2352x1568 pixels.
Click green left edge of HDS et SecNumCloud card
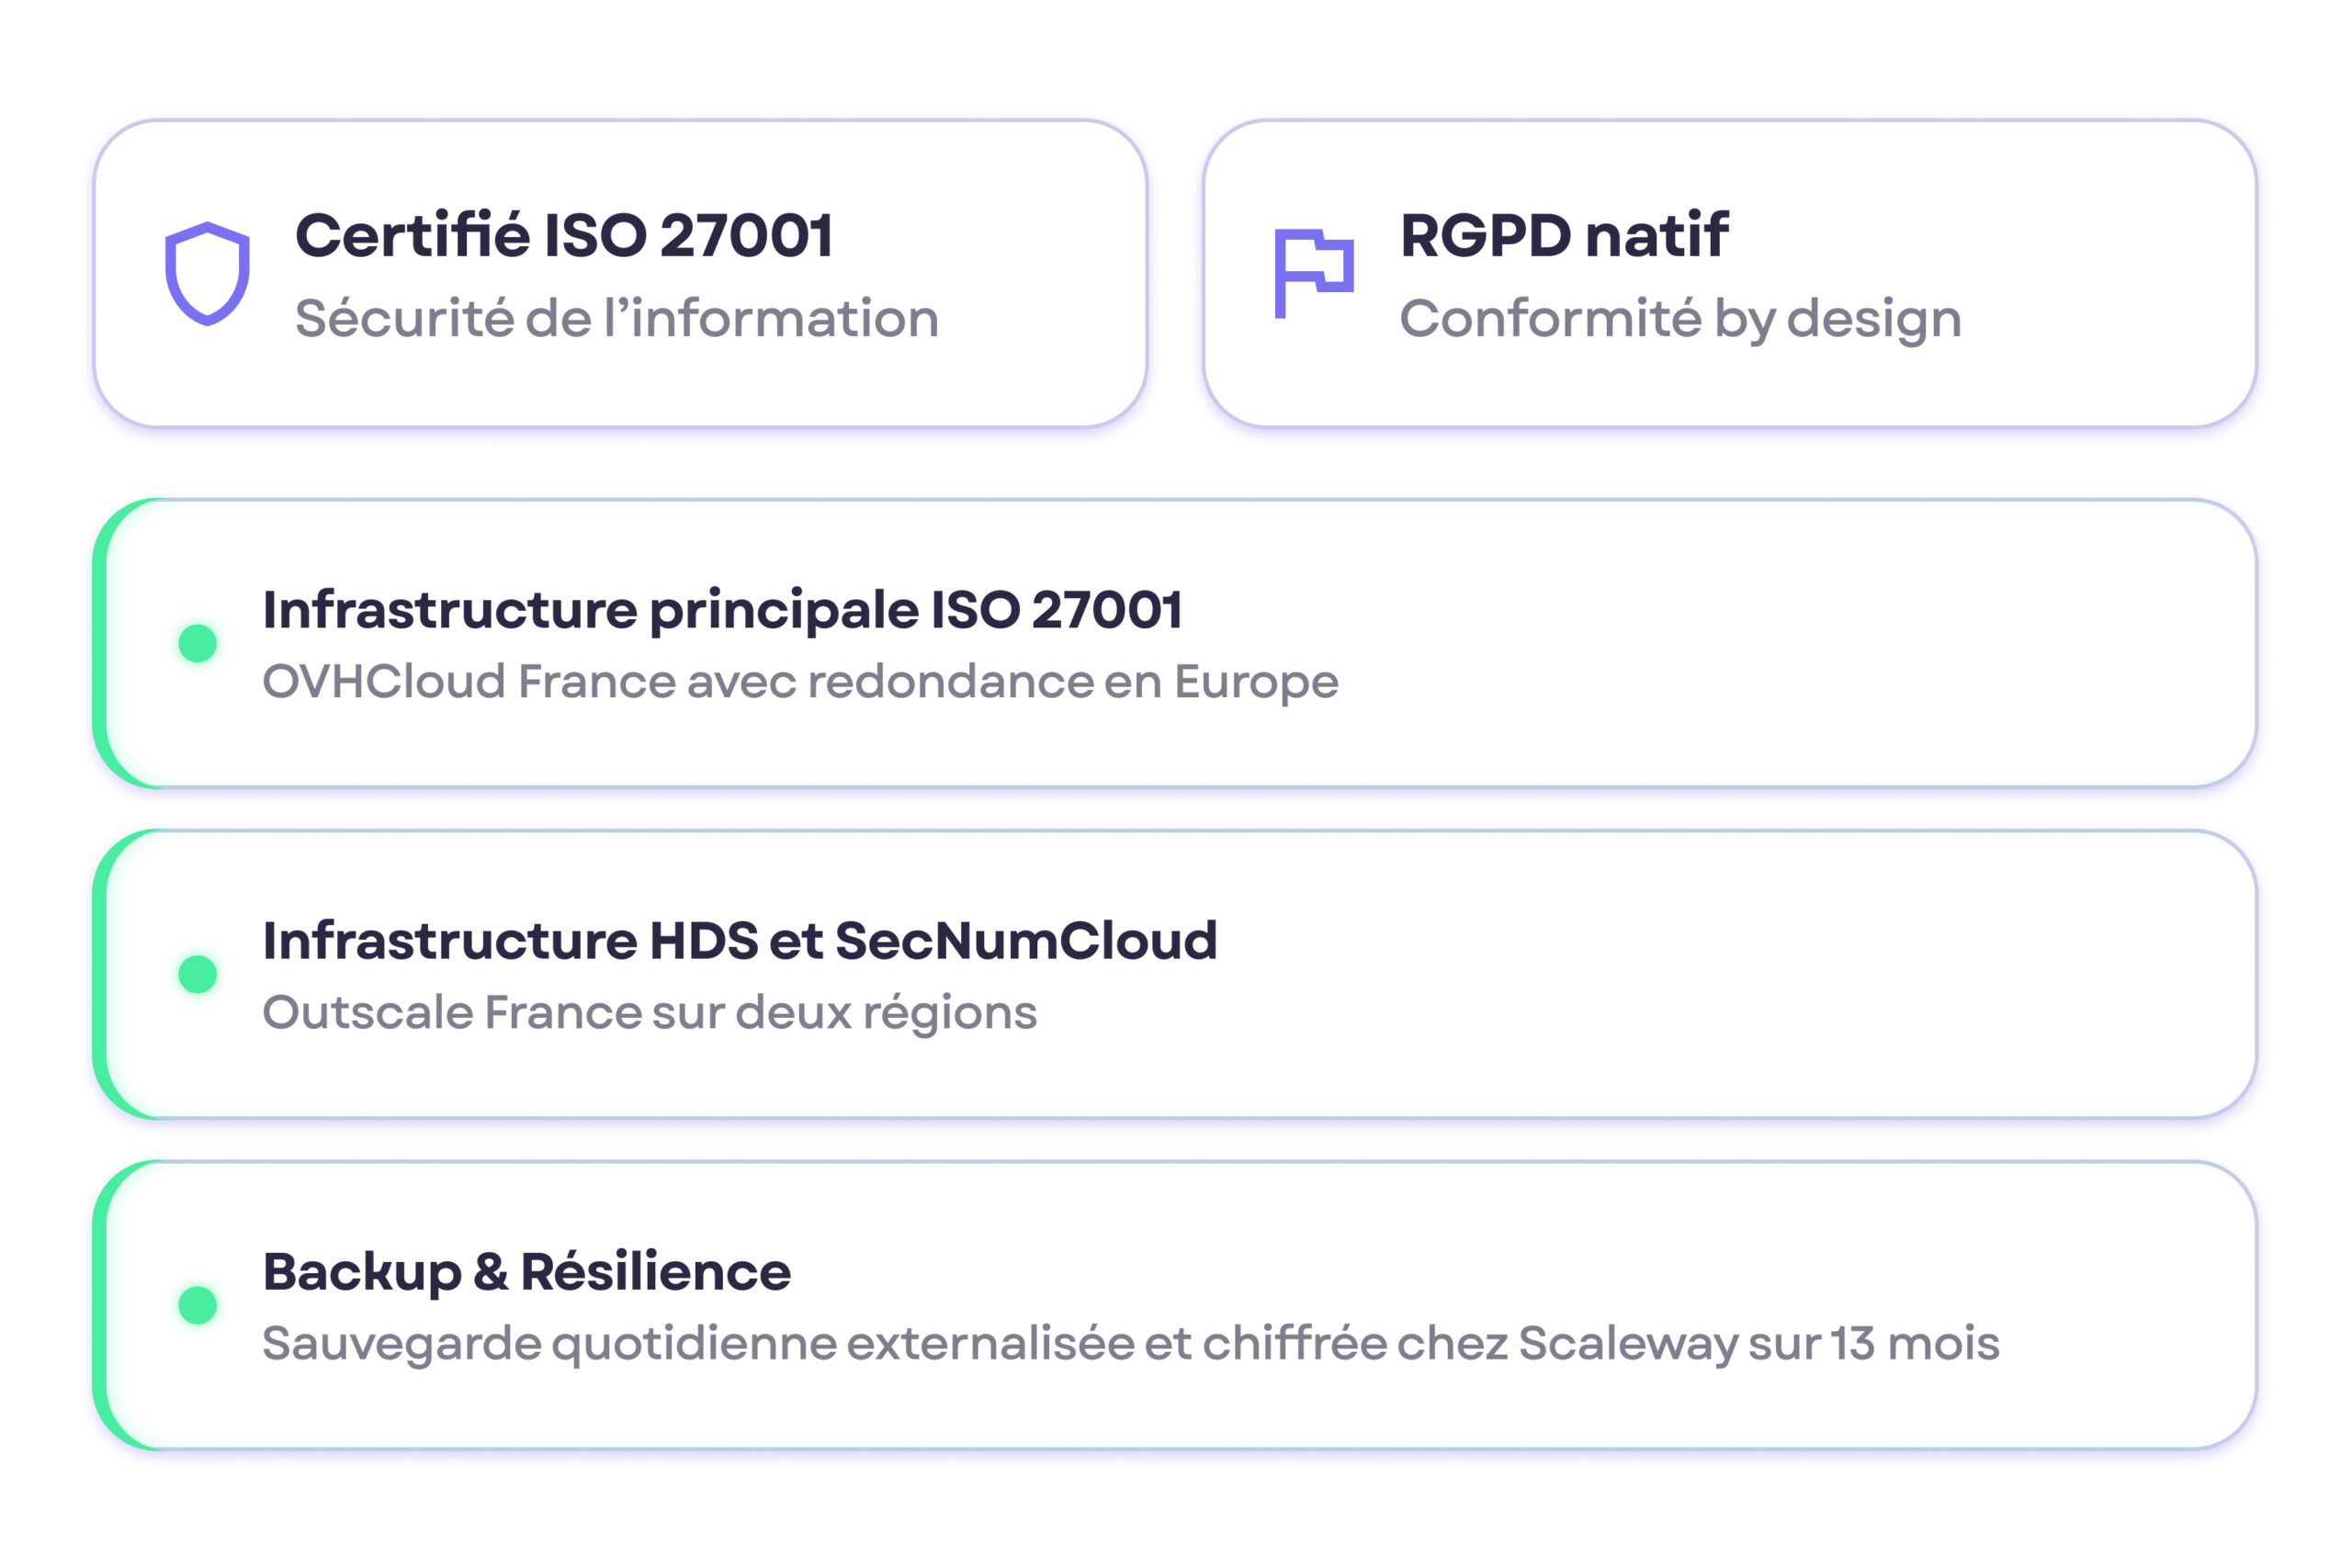100,974
